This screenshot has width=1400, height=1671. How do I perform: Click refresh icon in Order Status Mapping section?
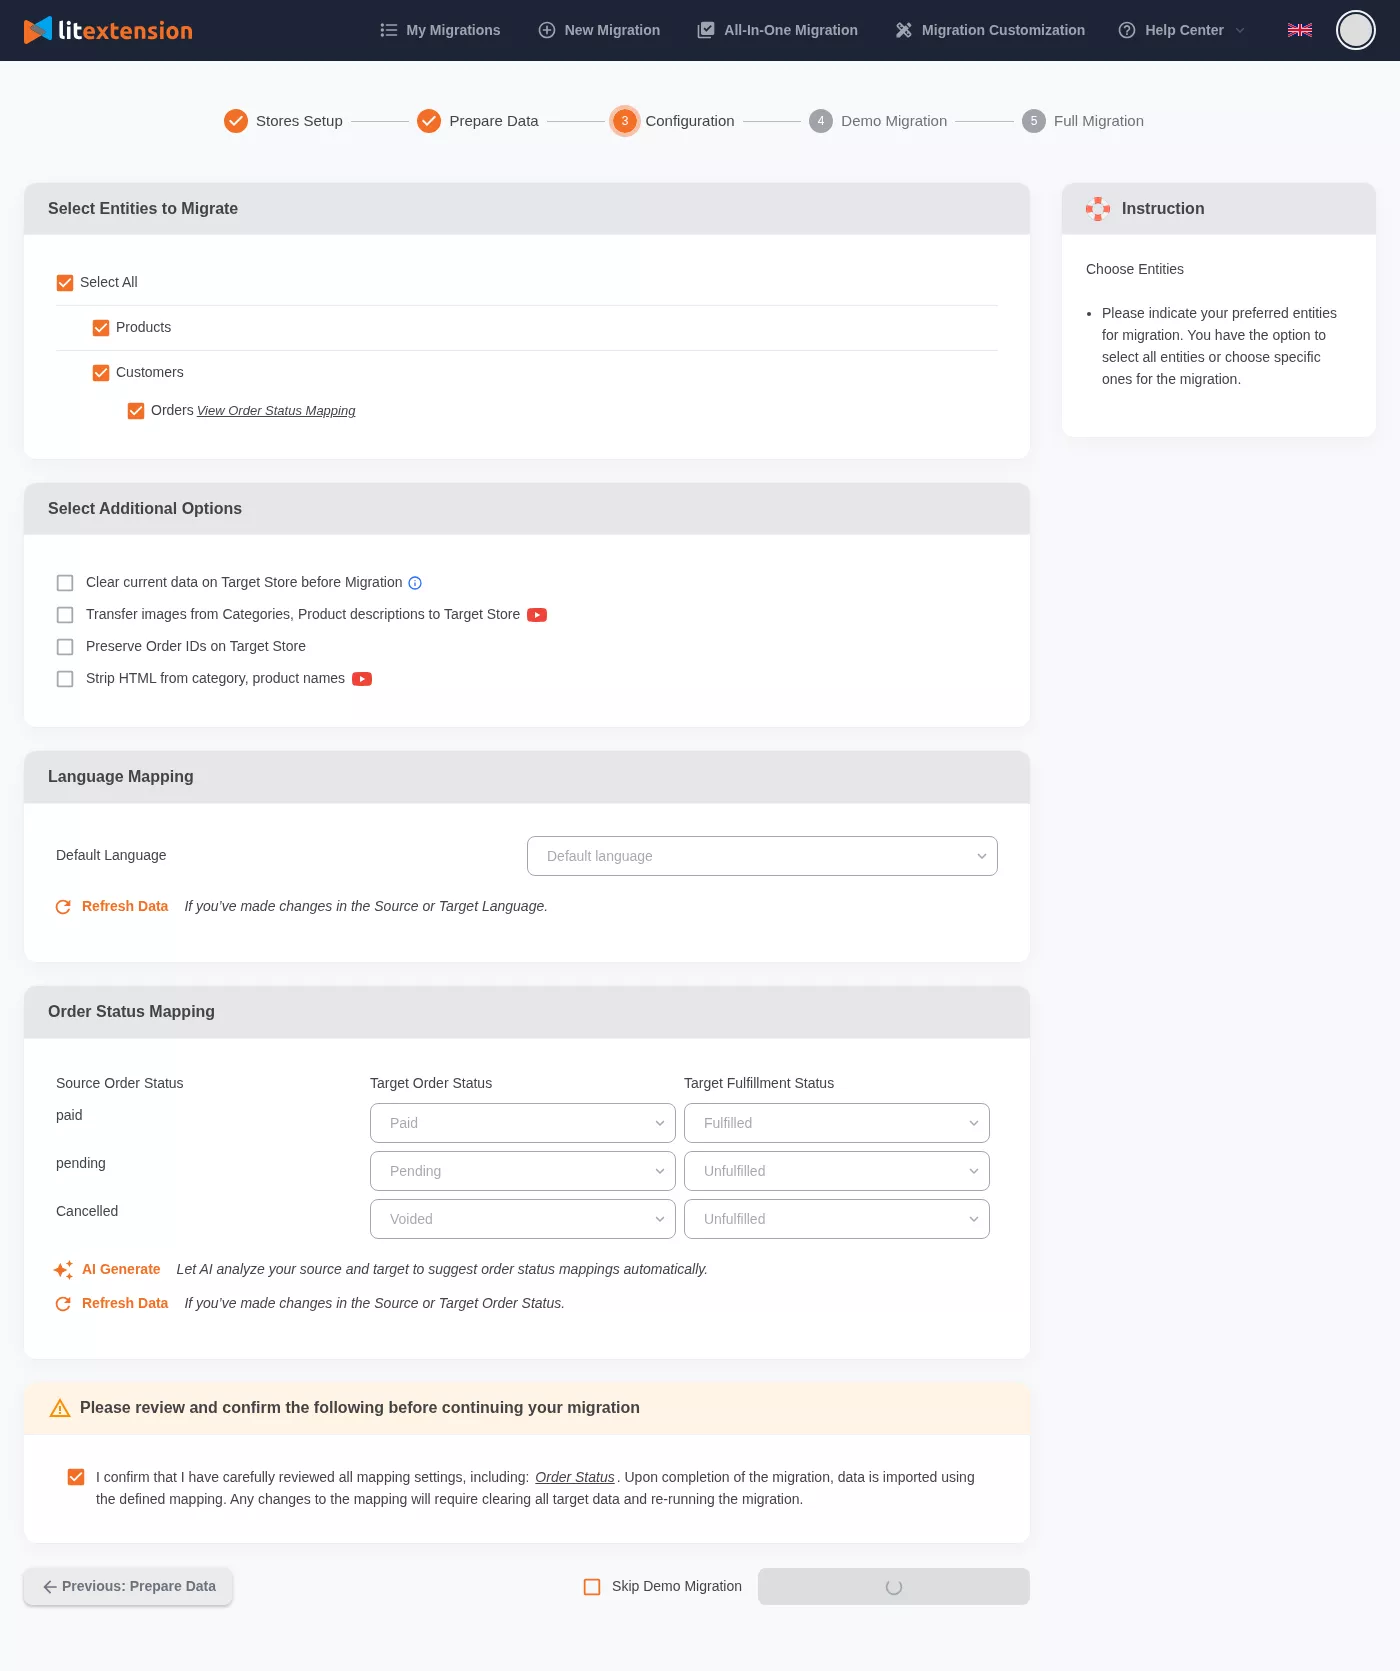point(63,1304)
